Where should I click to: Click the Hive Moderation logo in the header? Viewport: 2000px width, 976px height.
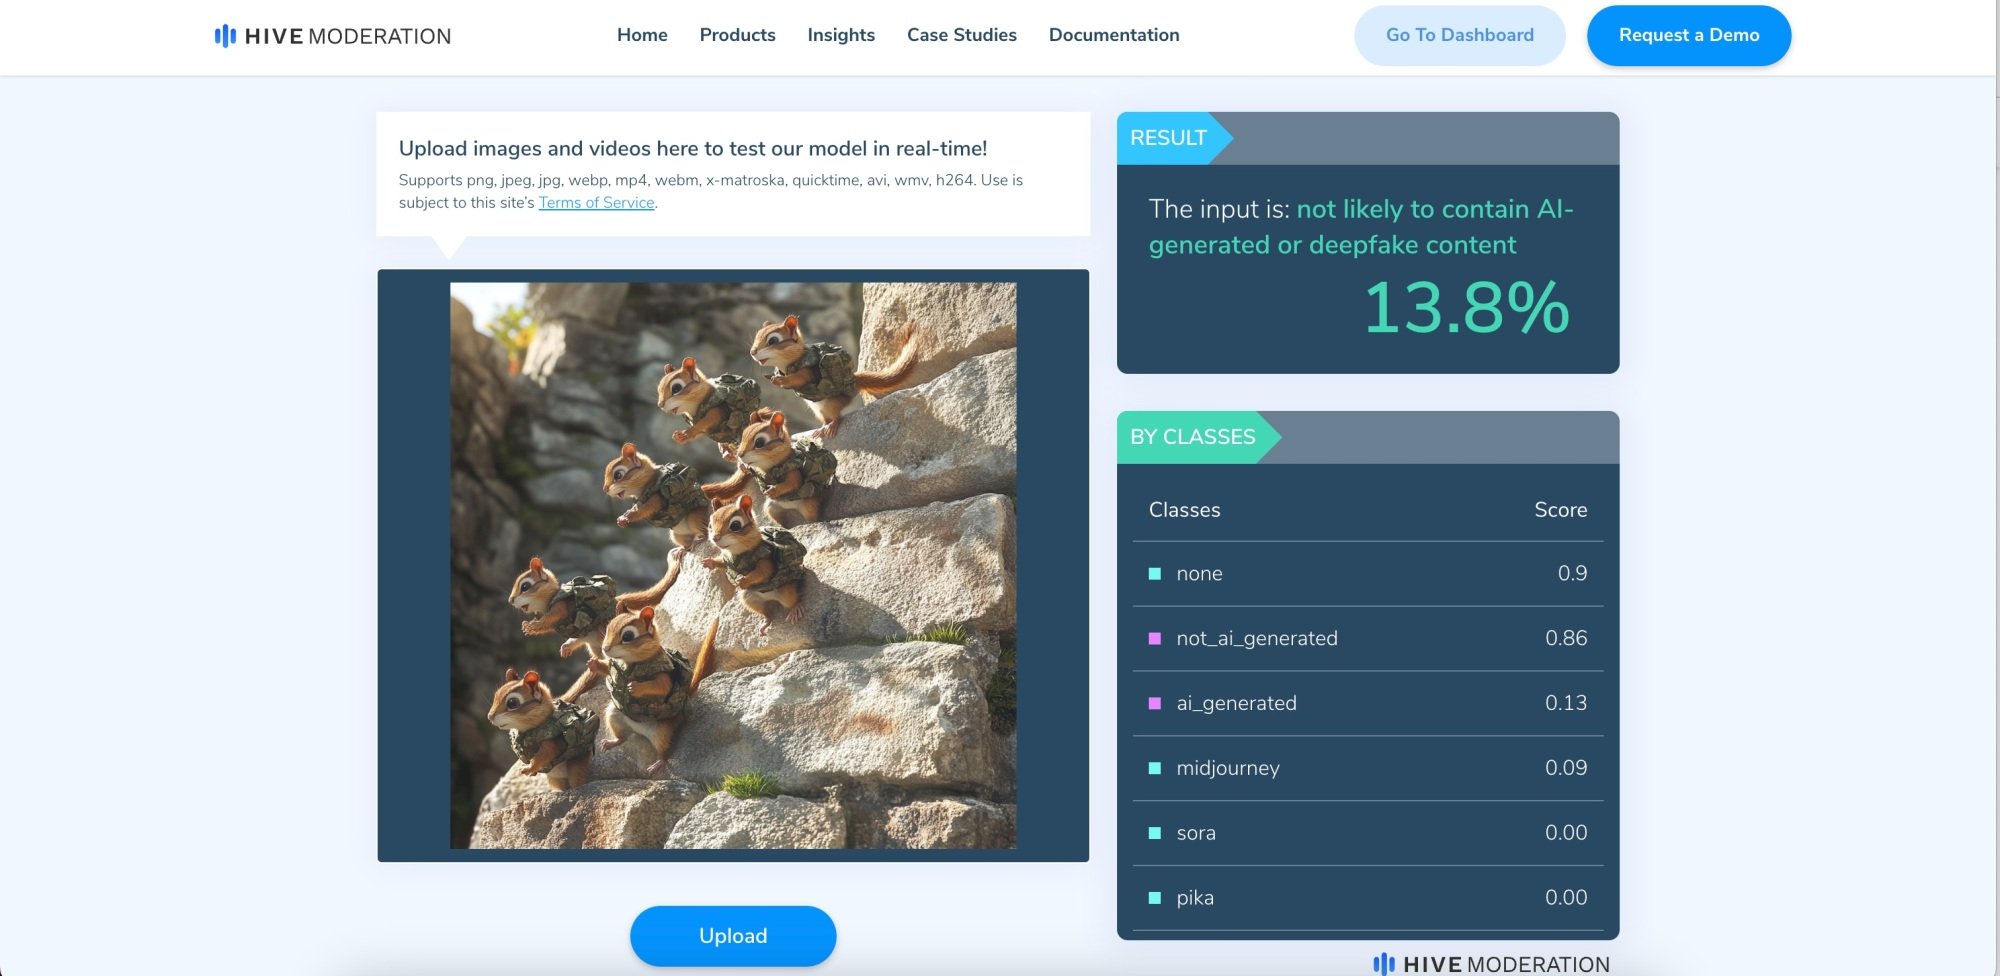point(333,35)
